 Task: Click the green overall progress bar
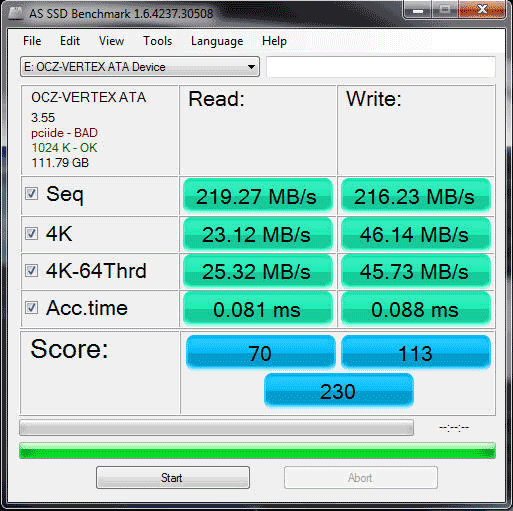257,451
